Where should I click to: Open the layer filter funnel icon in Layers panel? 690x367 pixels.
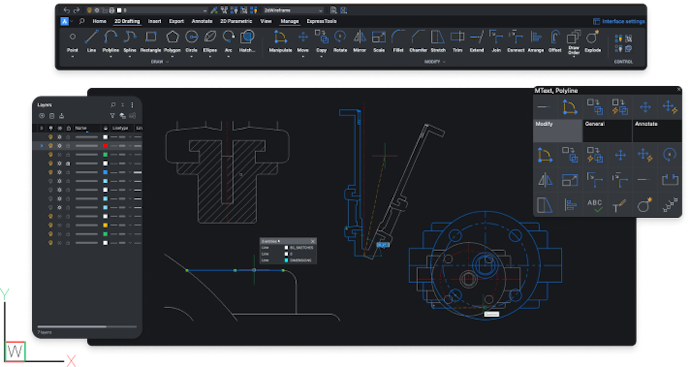112,116
